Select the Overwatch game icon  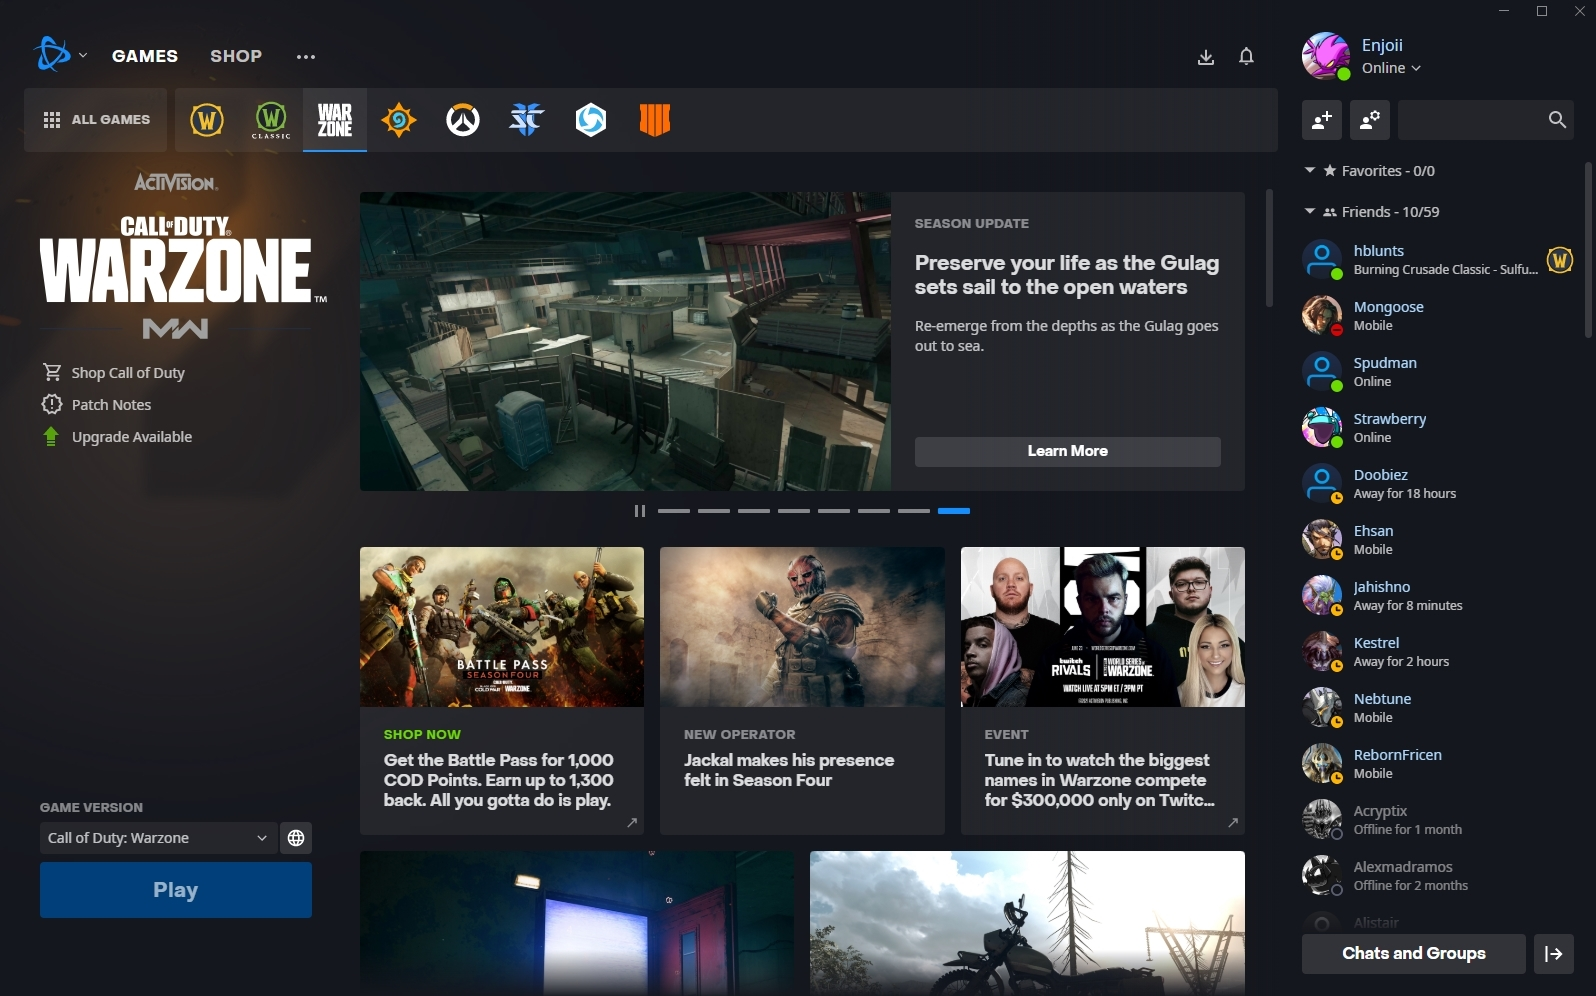coord(463,120)
